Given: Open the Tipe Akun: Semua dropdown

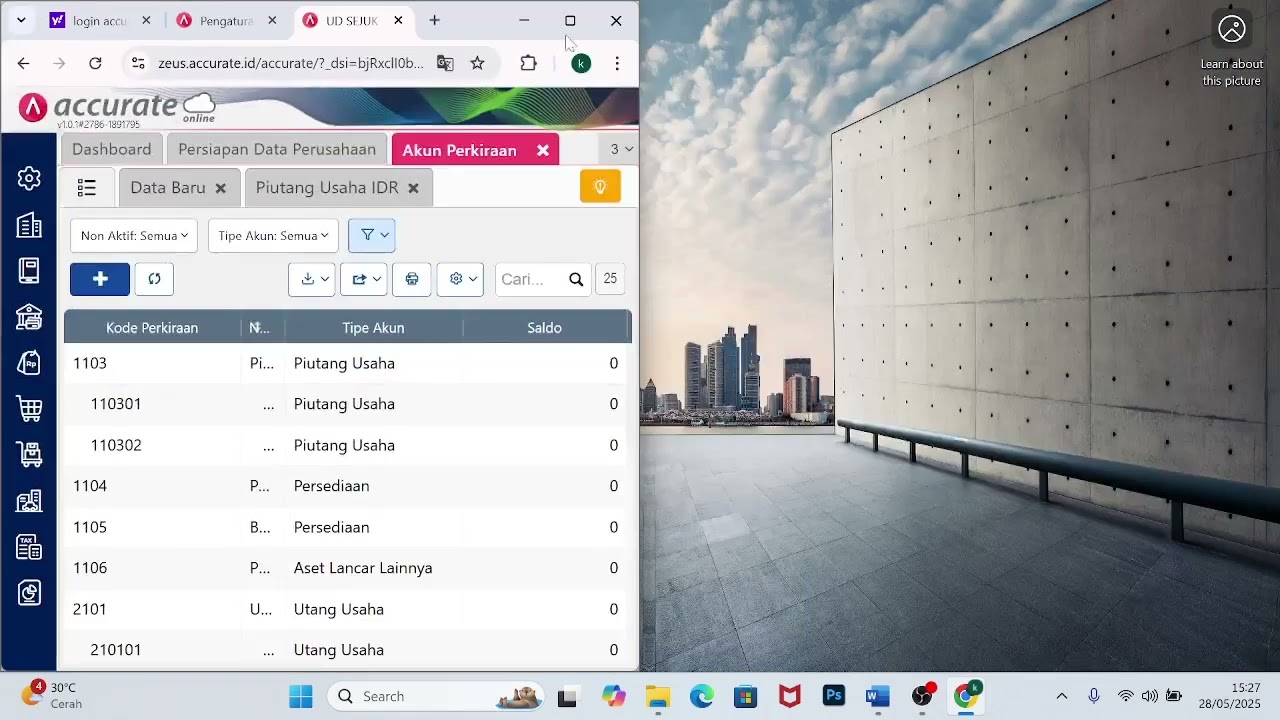Looking at the screenshot, I should pos(273,235).
